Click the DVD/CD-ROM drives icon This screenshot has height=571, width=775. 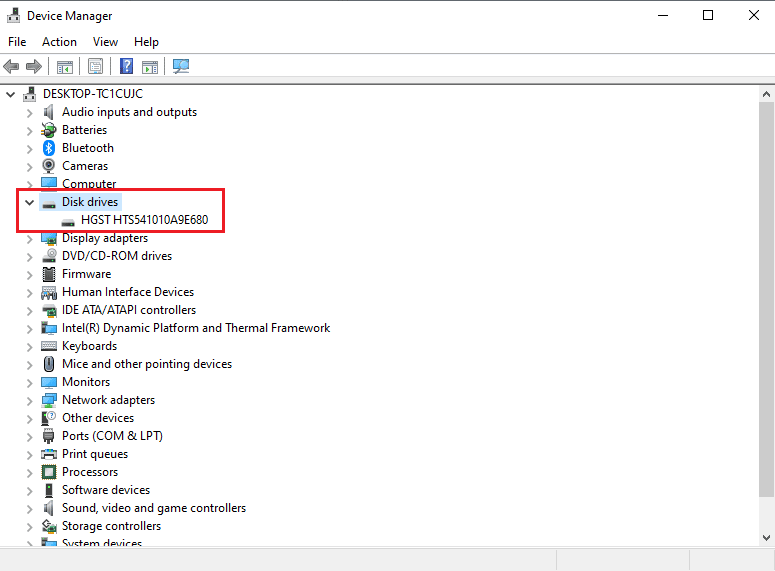click(x=49, y=256)
